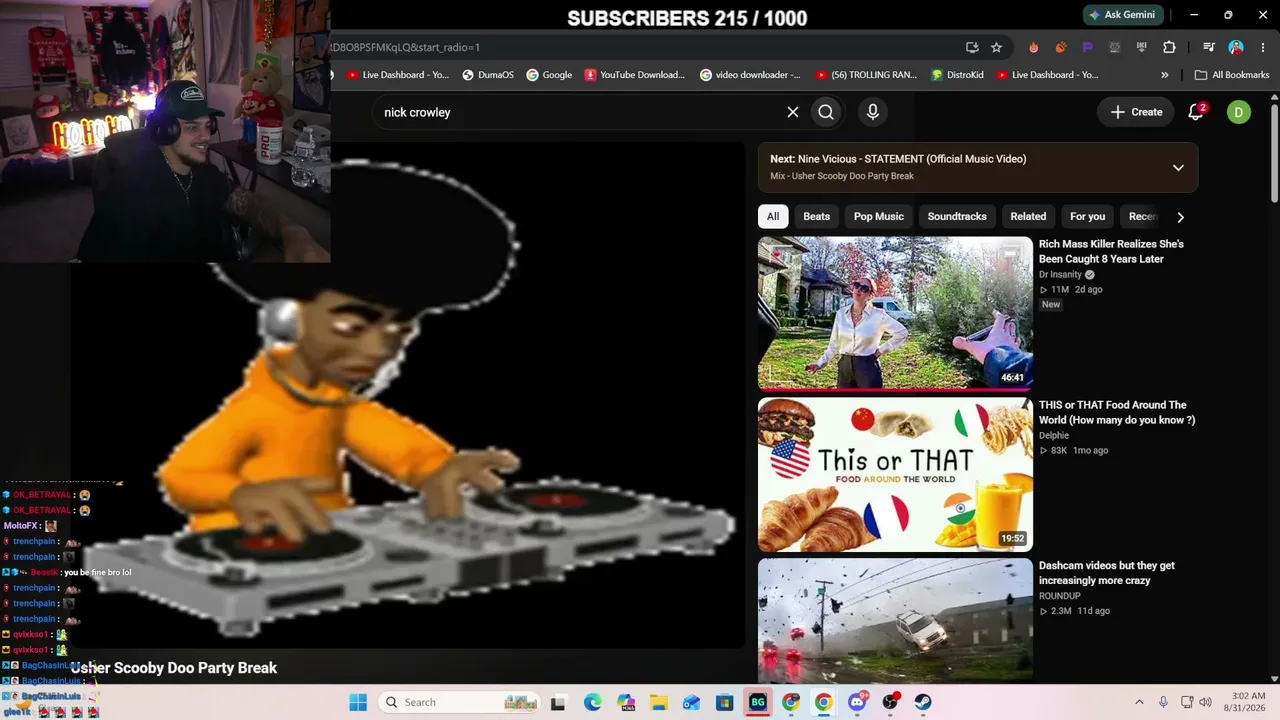1280x720 pixels.
Task: Open the orange clapping hands extension
Action: pos(1061,47)
